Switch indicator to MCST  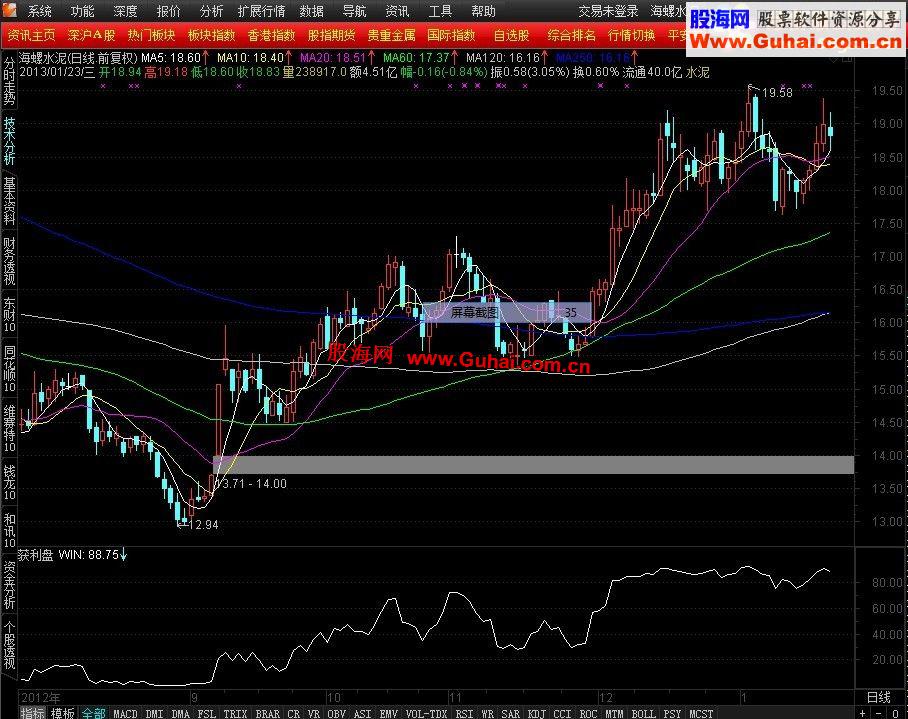[x=701, y=714]
